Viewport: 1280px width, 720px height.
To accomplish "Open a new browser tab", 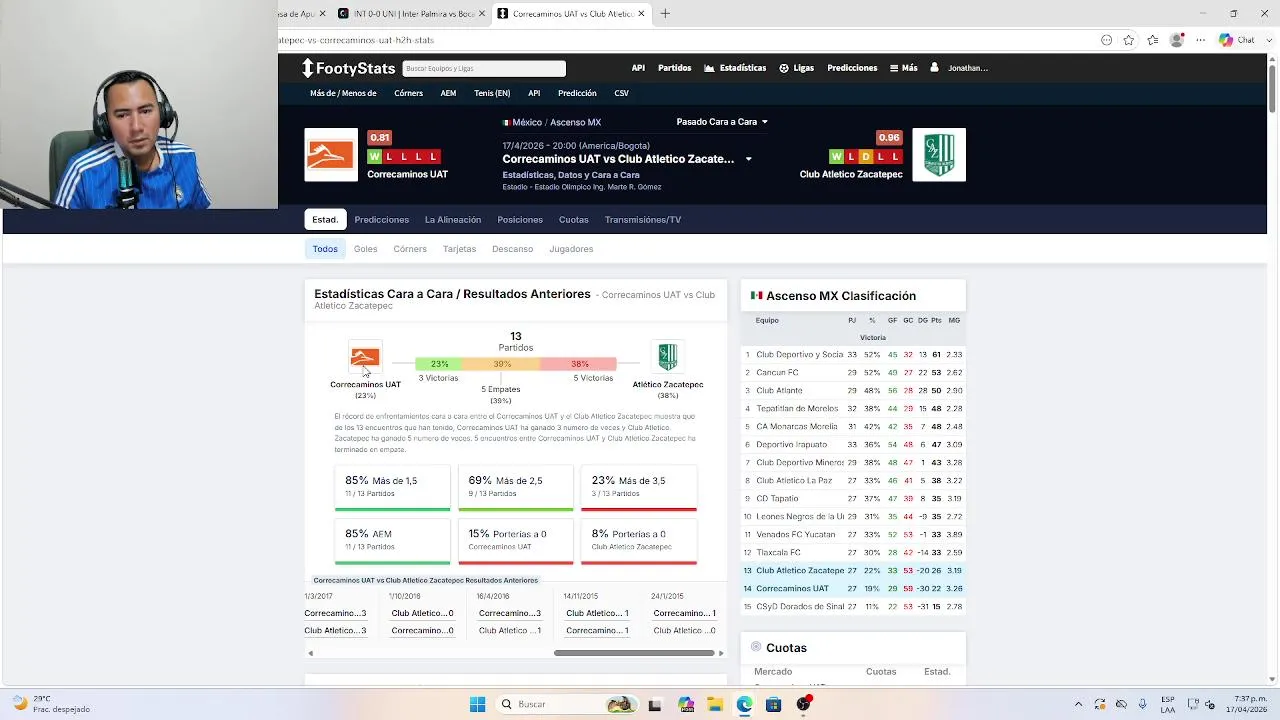I will (665, 14).
